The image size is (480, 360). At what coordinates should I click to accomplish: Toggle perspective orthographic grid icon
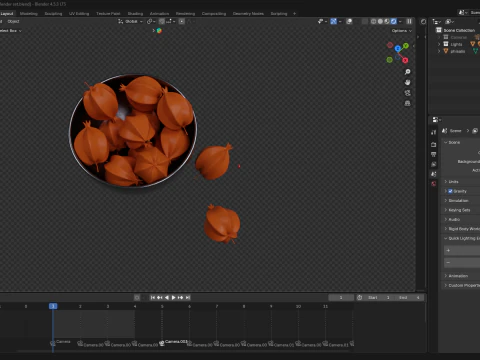[x=407, y=103]
